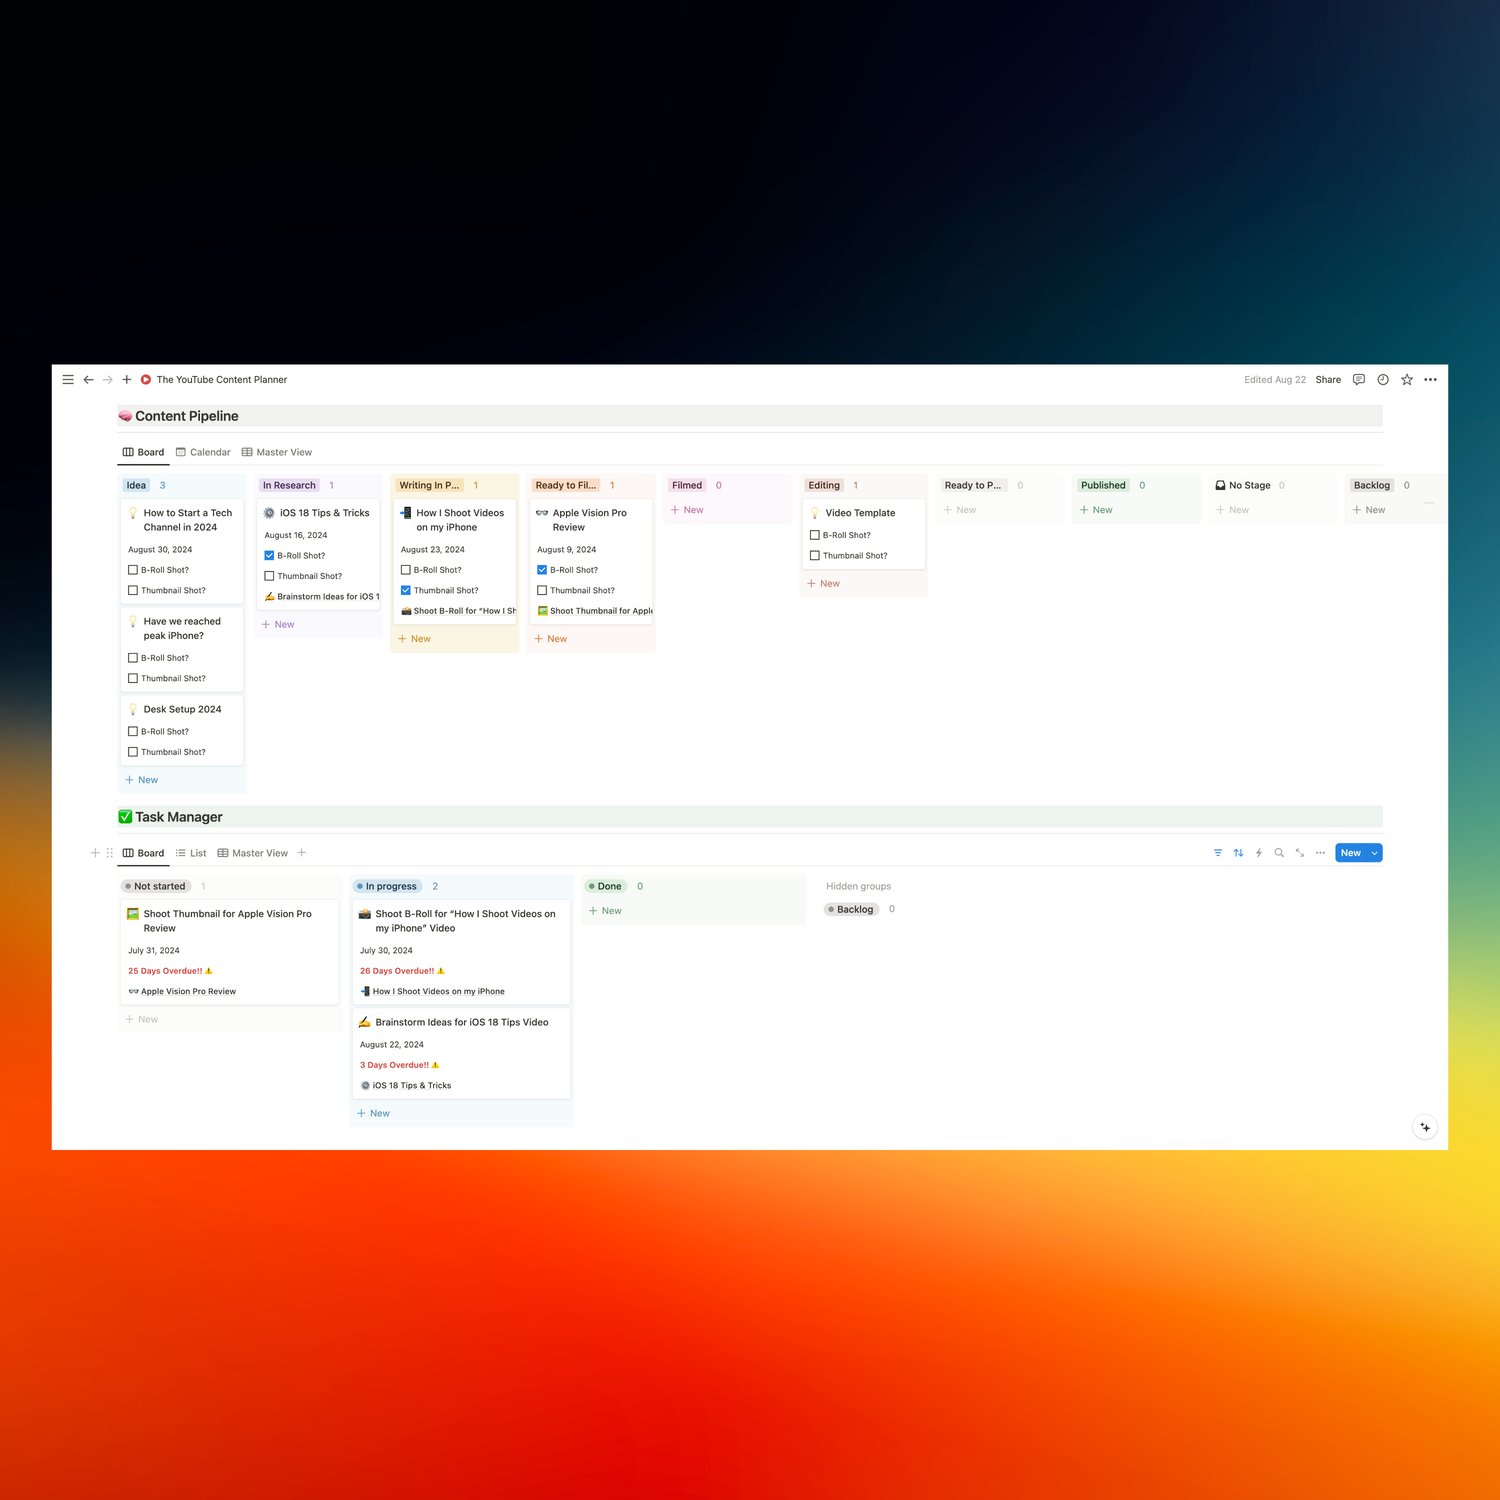The width and height of the screenshot is (1500, 1500).
Task: Uncheck Thumbnail Shot on How I Shoot Videos card
Action: (406, 590)
